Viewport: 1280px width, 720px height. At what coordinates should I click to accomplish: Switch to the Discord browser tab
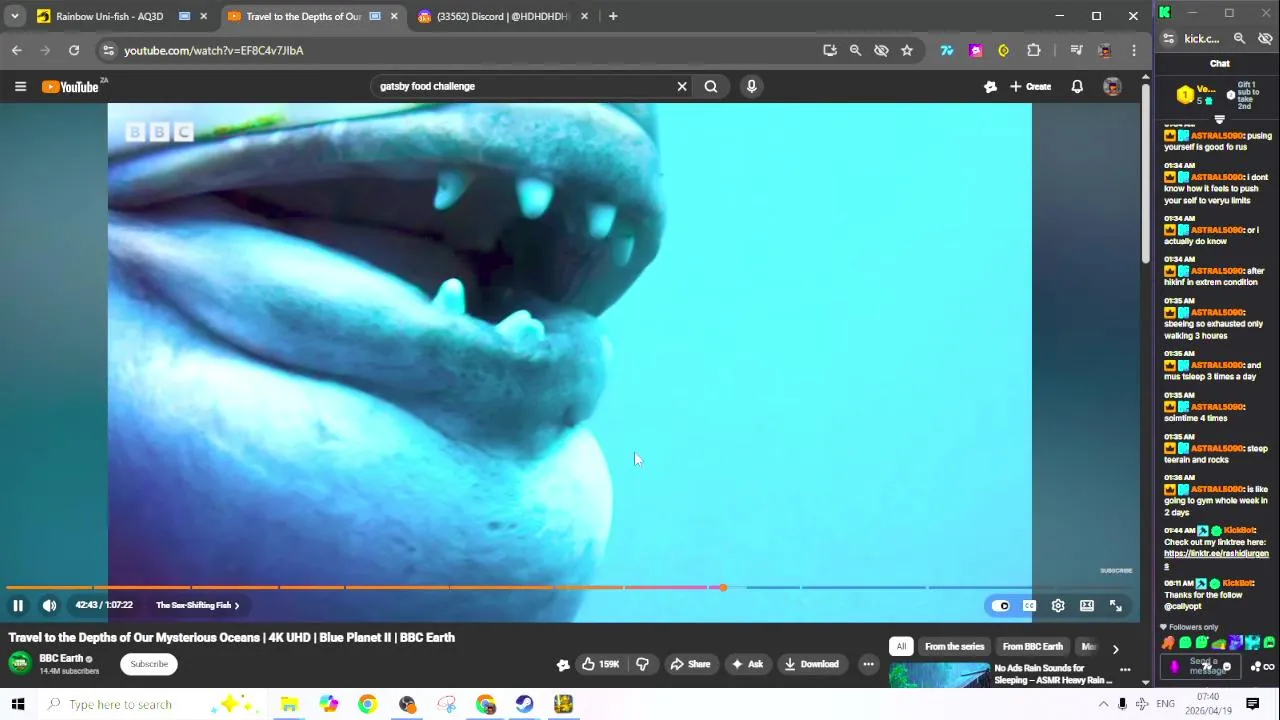pyautogui.click(x=500, y=16)
